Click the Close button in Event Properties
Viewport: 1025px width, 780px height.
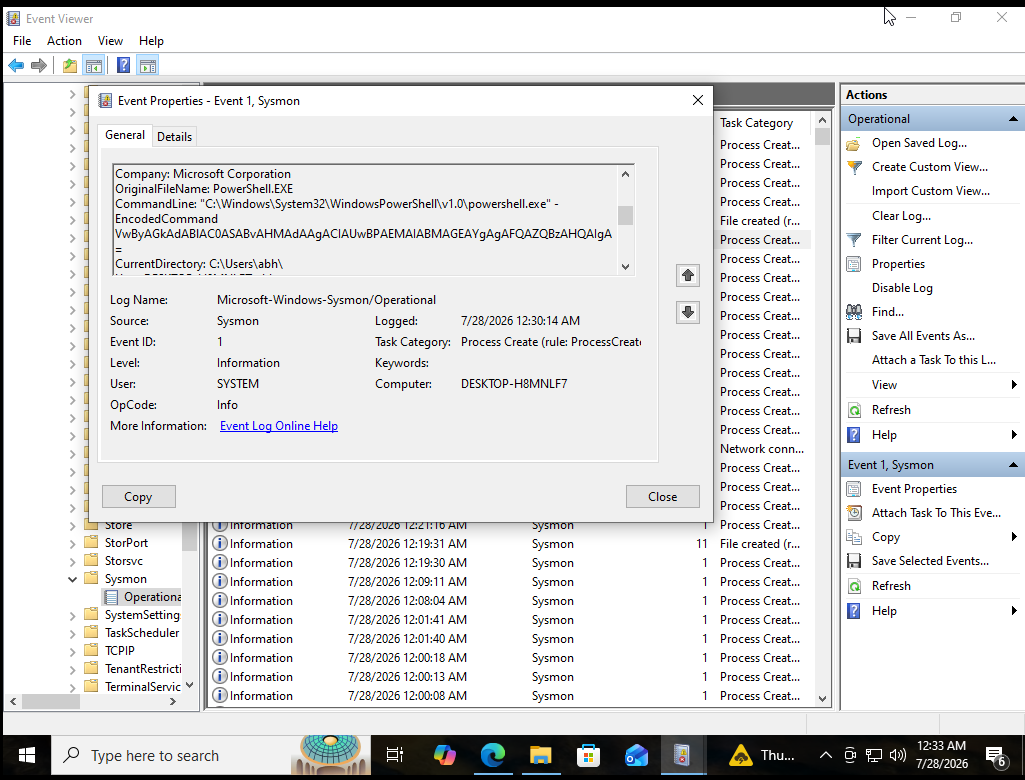(x=662, y=497)
